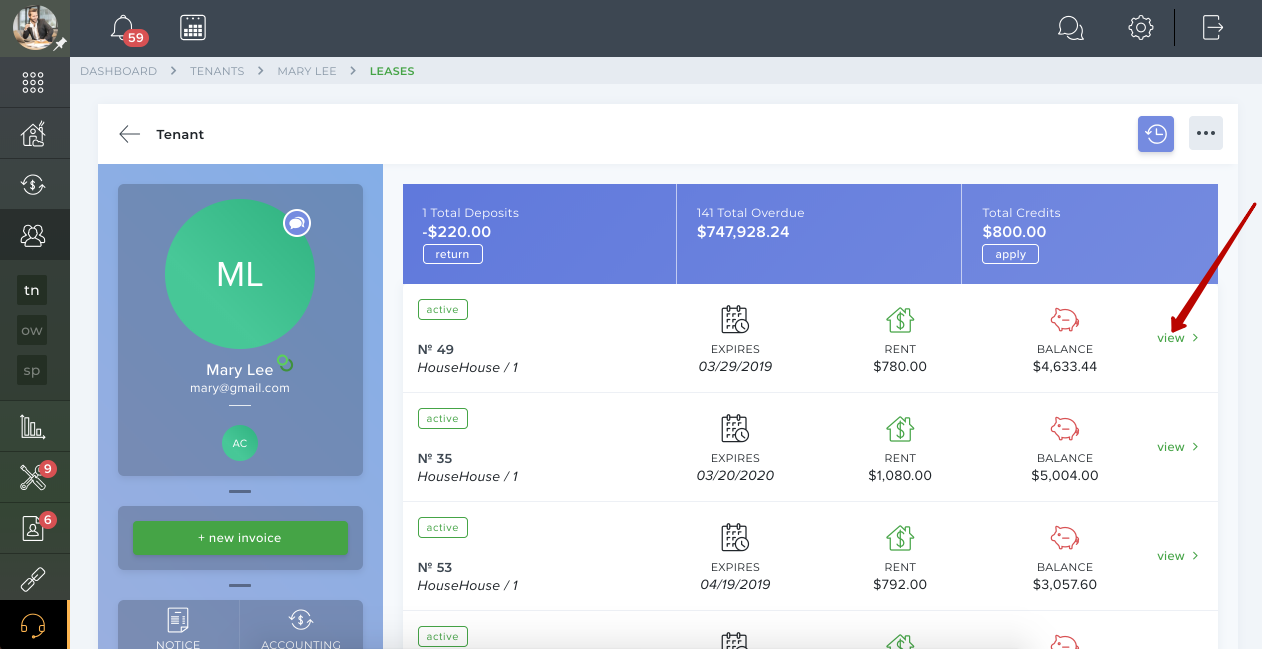This screenshot has width=1262, height=649.
Task: Open the properties house icon in sidebar
Action: [33, 133]
